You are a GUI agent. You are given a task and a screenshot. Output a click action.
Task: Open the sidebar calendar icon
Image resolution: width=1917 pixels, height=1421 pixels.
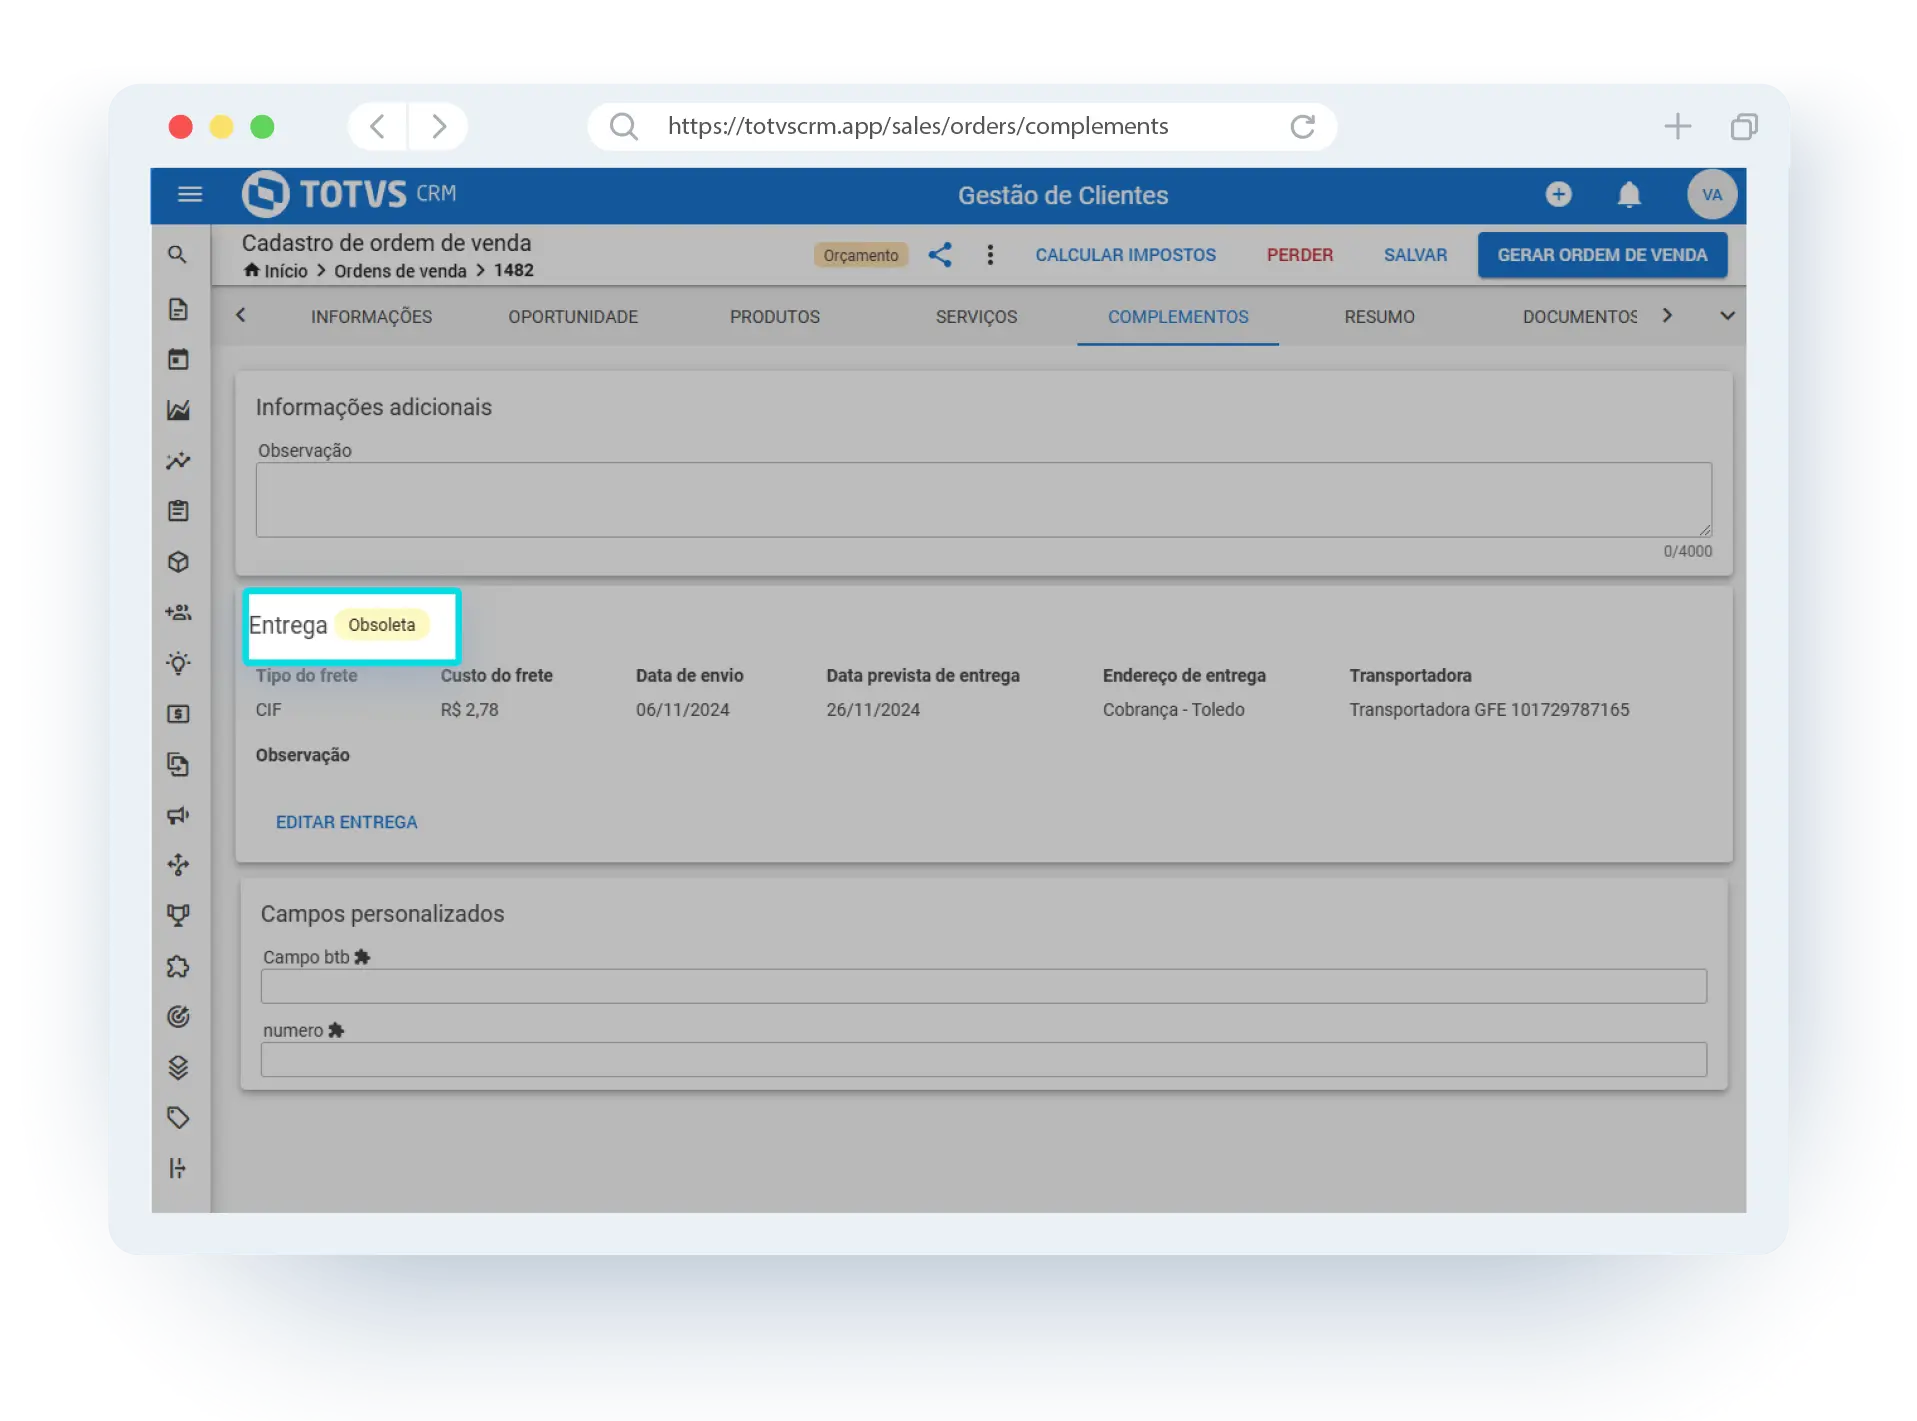(x=178, y=359)
